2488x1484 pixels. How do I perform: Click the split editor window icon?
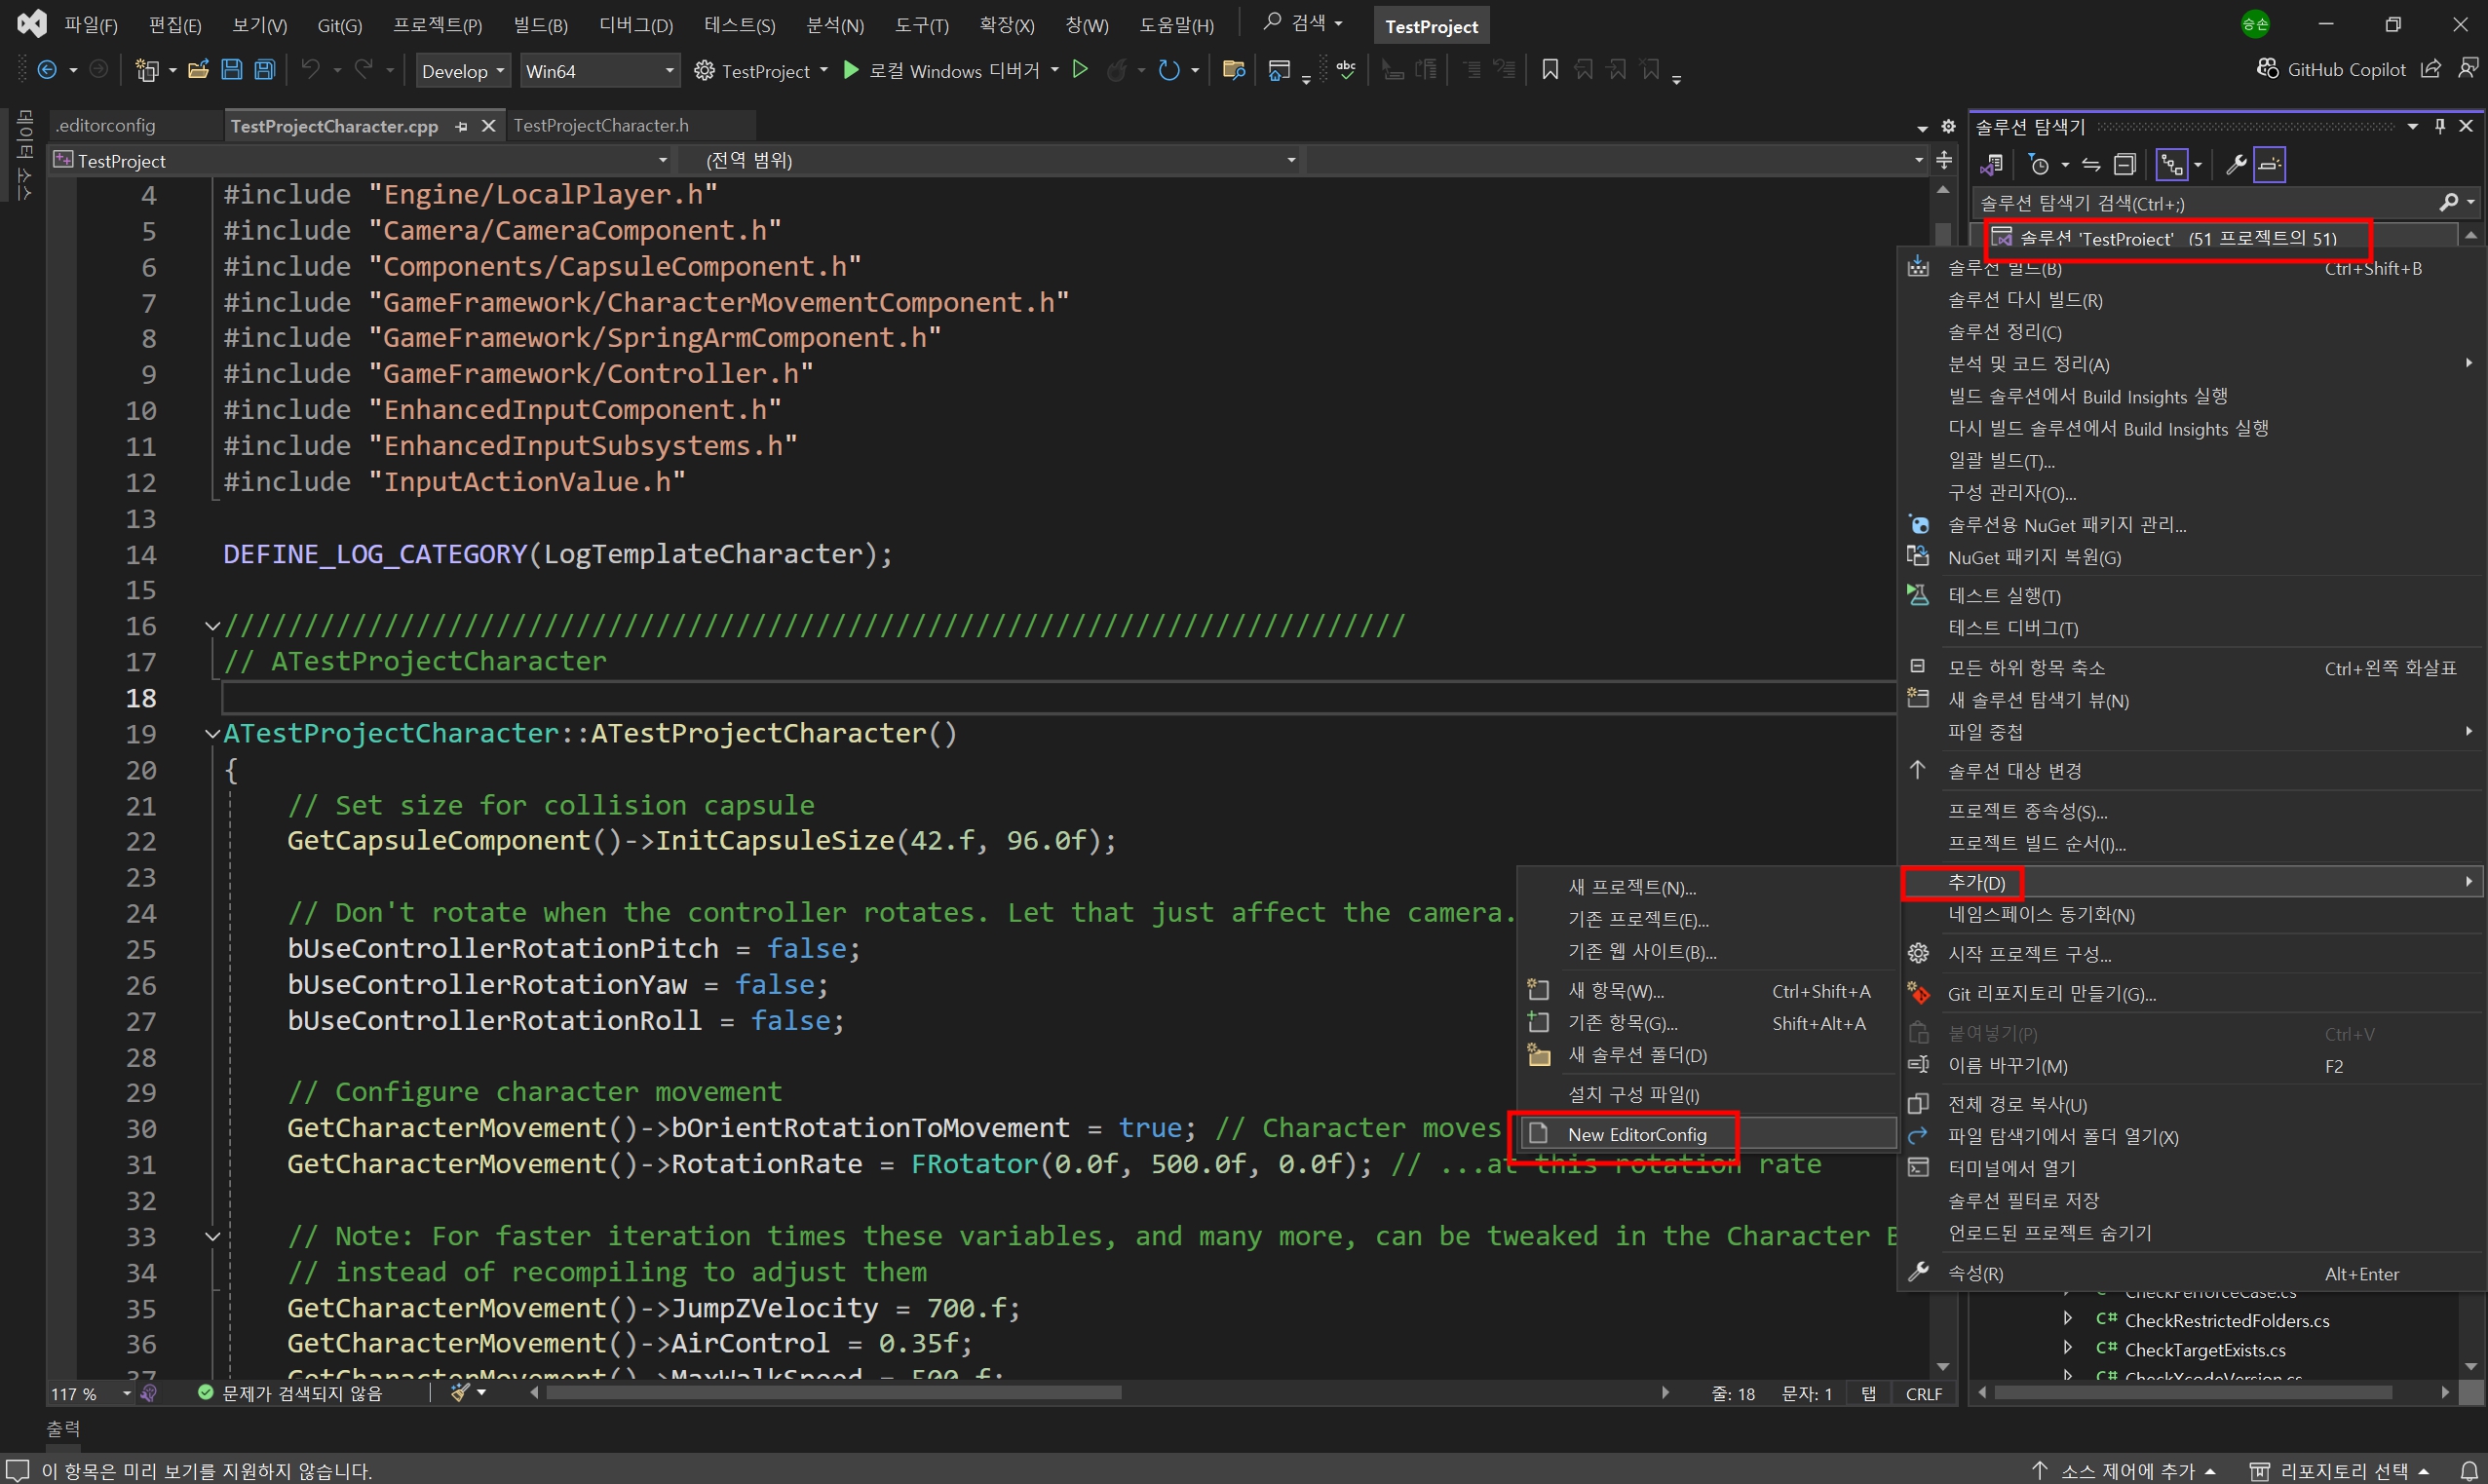(1944, 160)
